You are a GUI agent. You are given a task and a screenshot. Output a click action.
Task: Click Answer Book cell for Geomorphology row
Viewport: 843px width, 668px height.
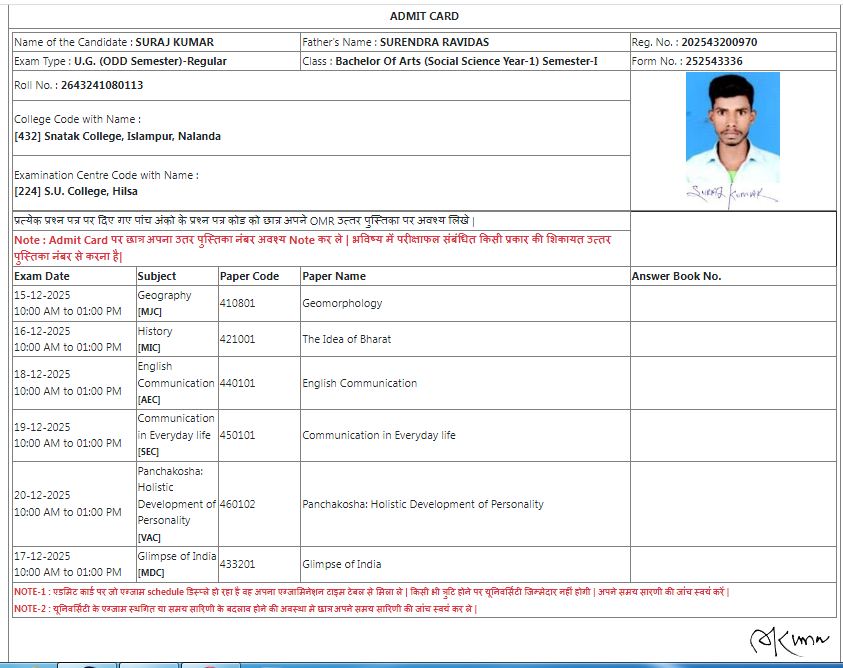coord(732,304)
